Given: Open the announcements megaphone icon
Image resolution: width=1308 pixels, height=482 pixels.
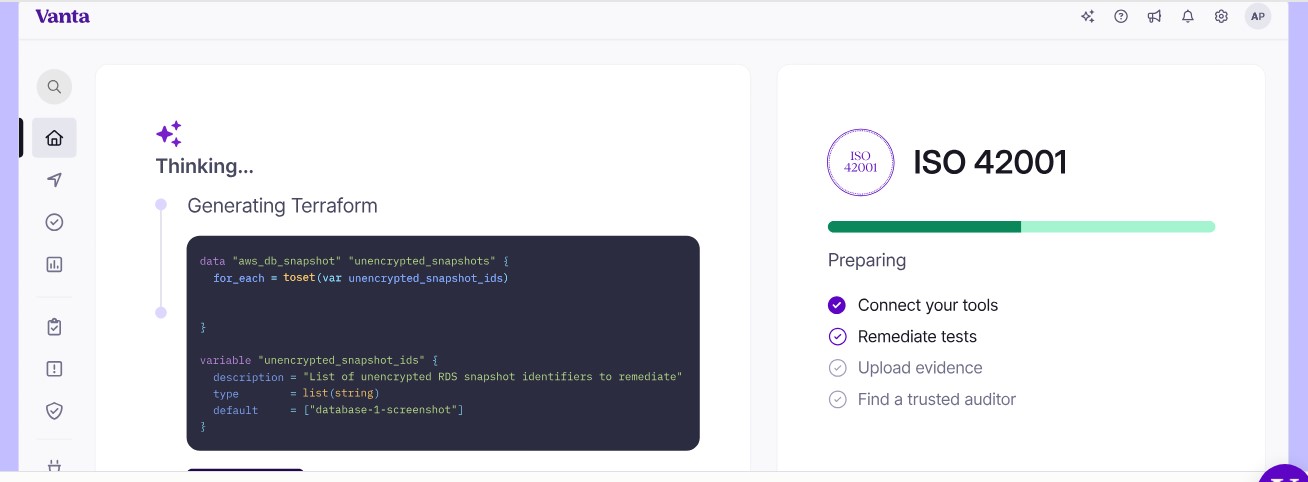Looking at the screenshot, I should (1154, 16).
